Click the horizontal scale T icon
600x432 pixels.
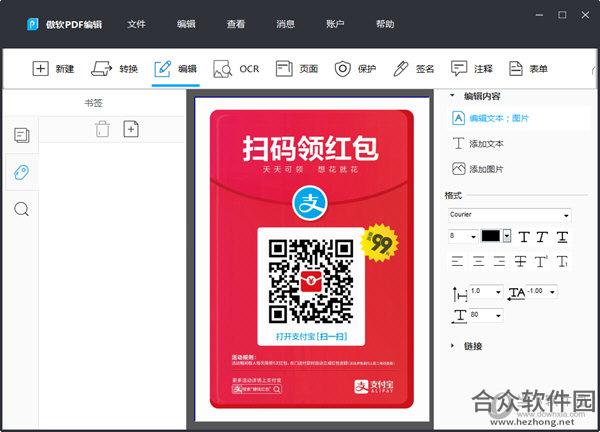[460, 316]
